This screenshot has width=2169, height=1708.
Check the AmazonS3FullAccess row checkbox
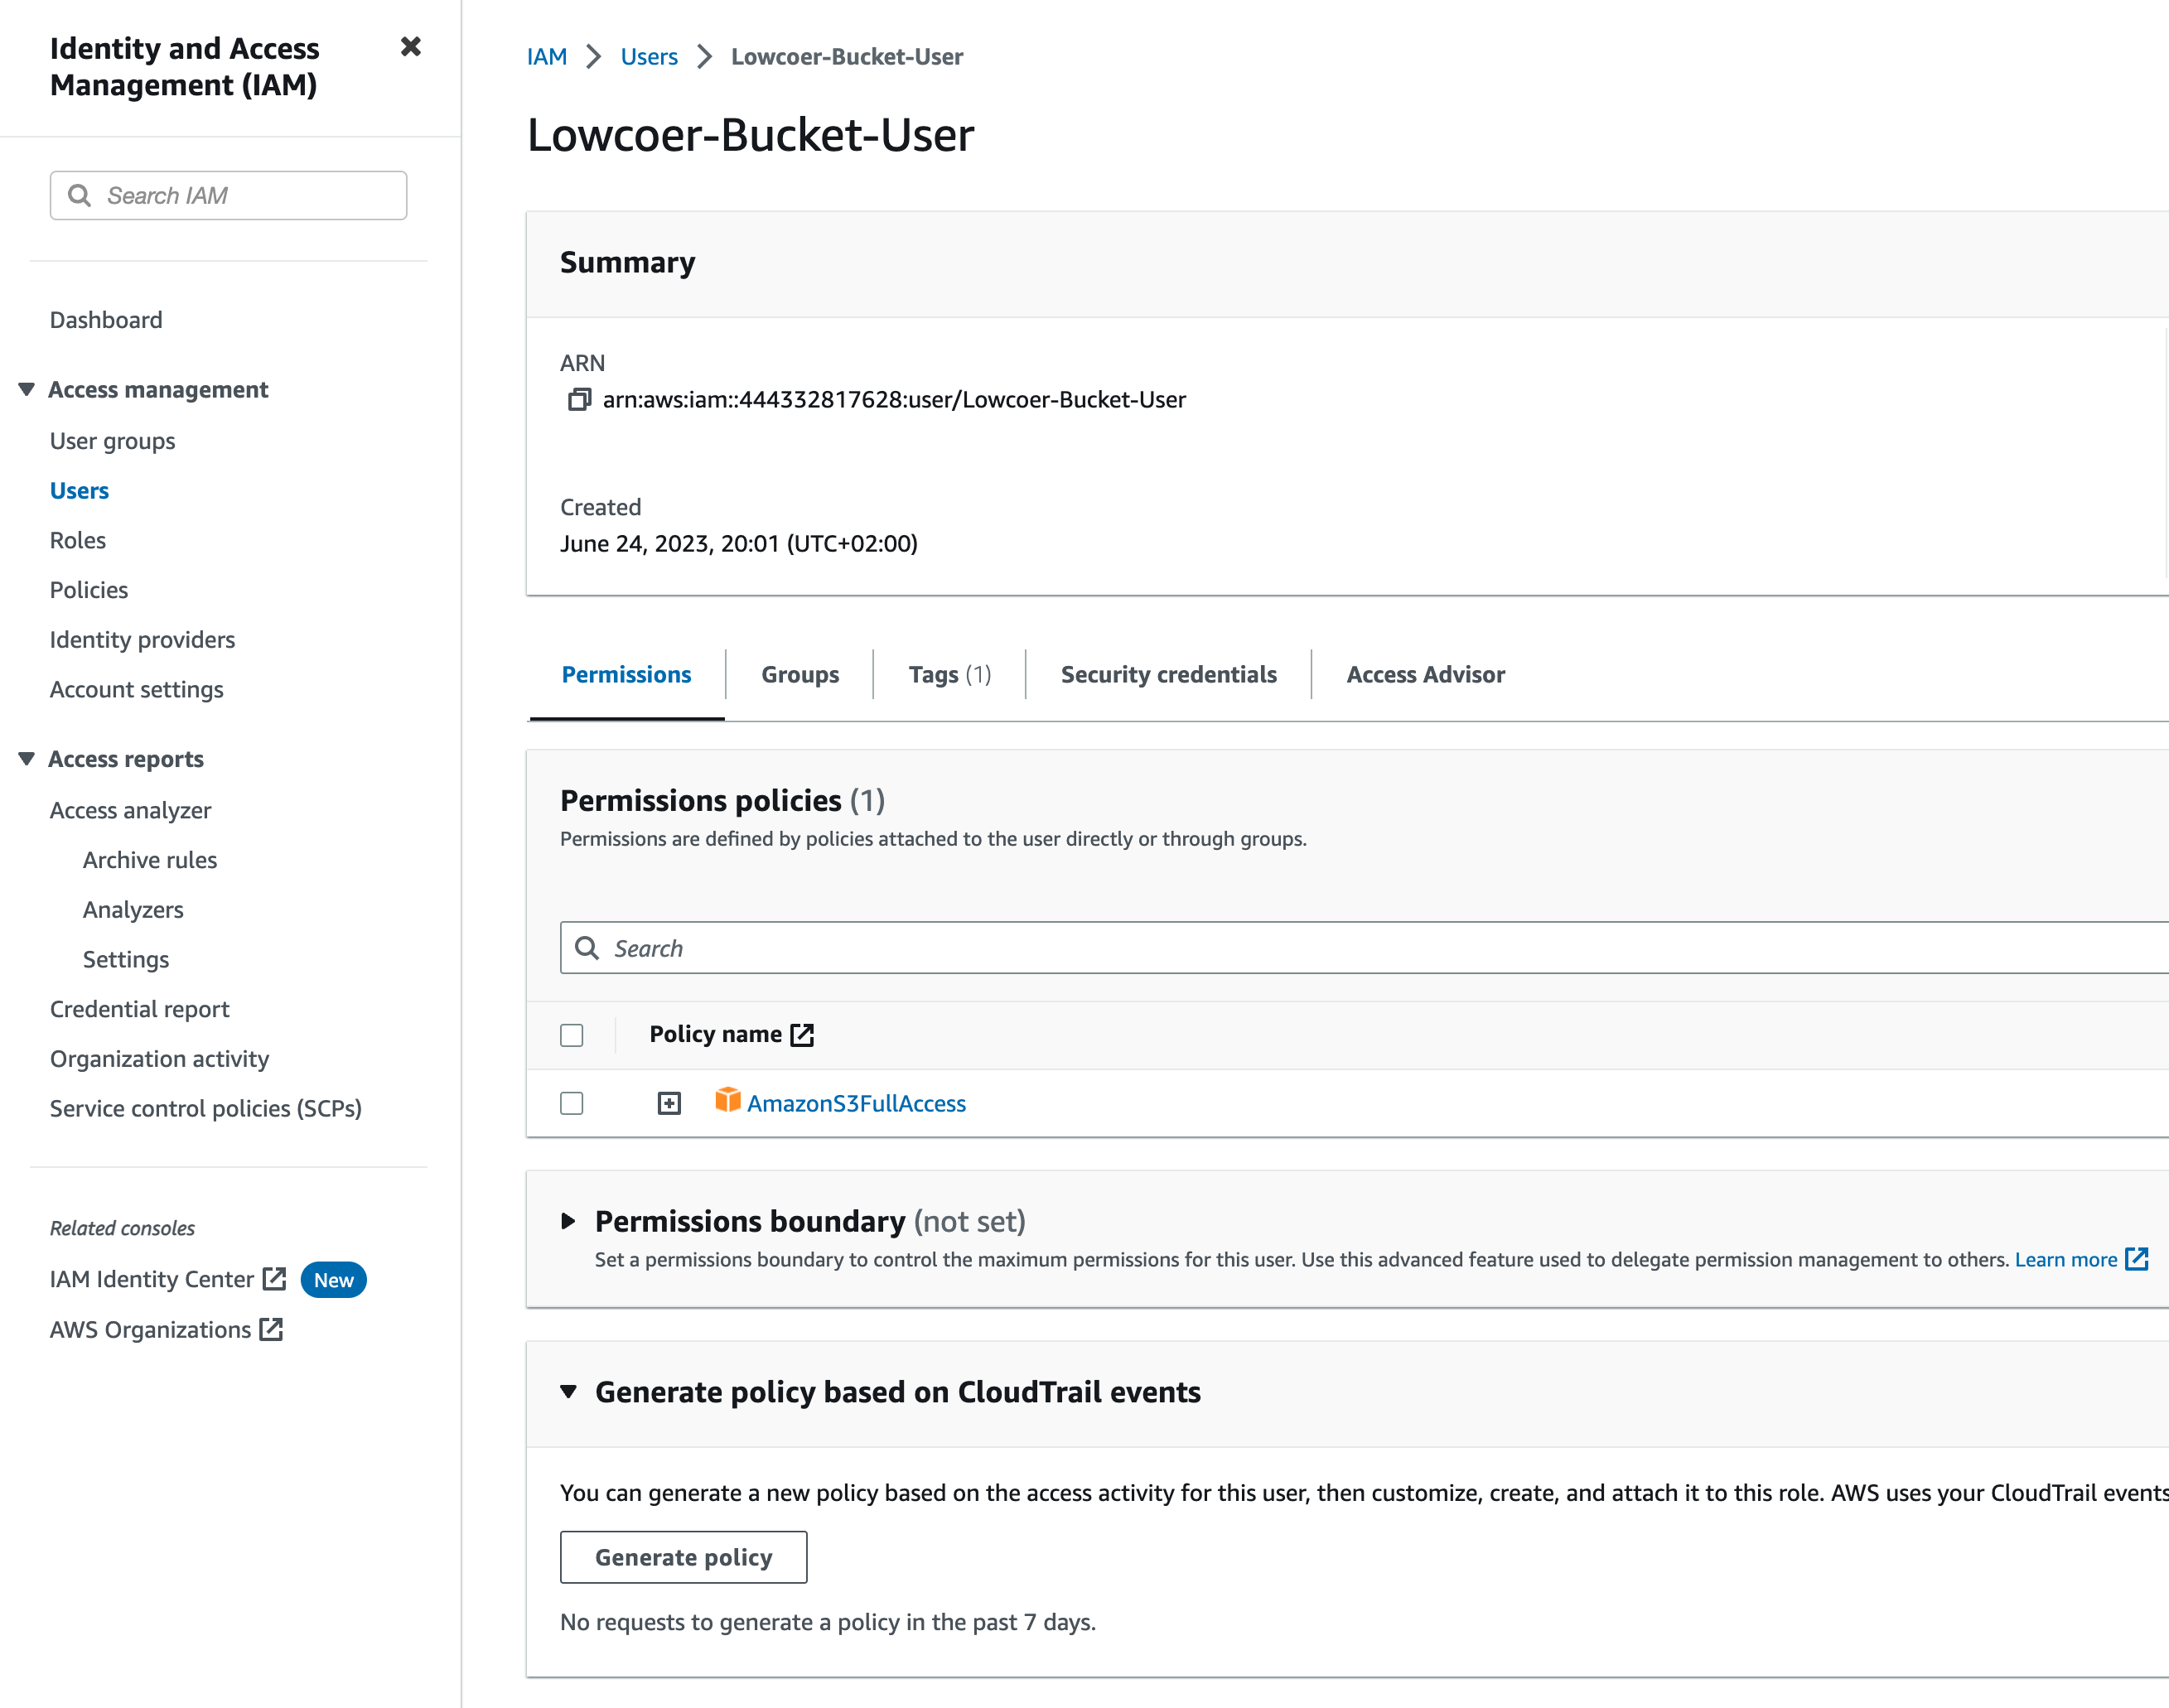point(572,1103)
